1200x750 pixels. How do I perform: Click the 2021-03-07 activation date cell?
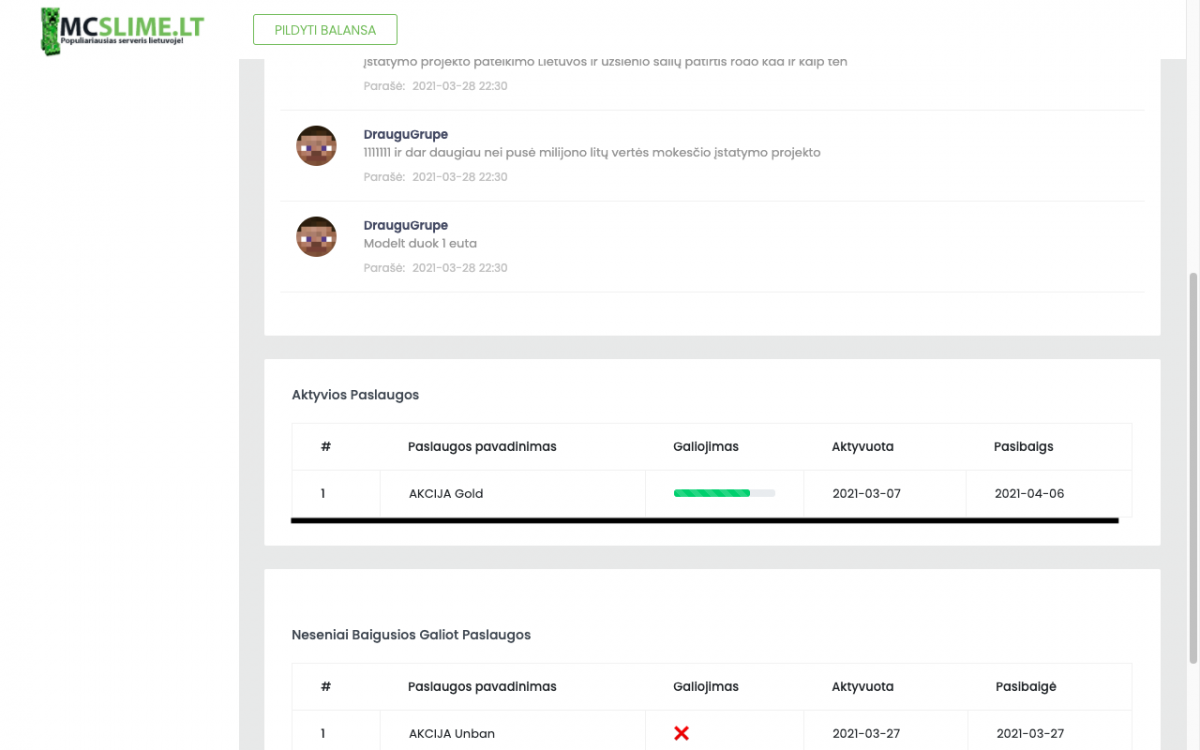click(867, 493)
